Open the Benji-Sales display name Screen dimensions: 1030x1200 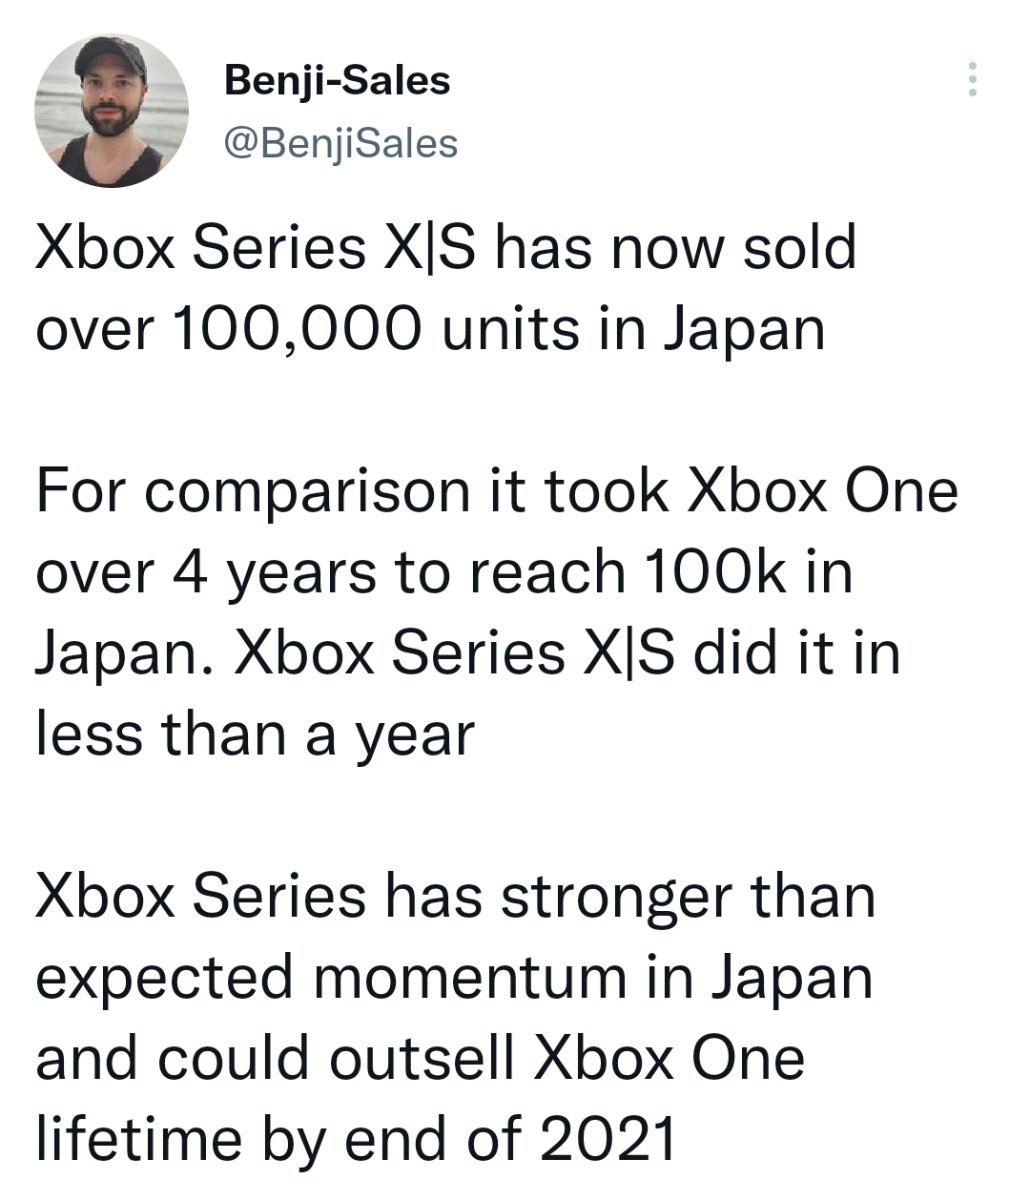(338, 81)
